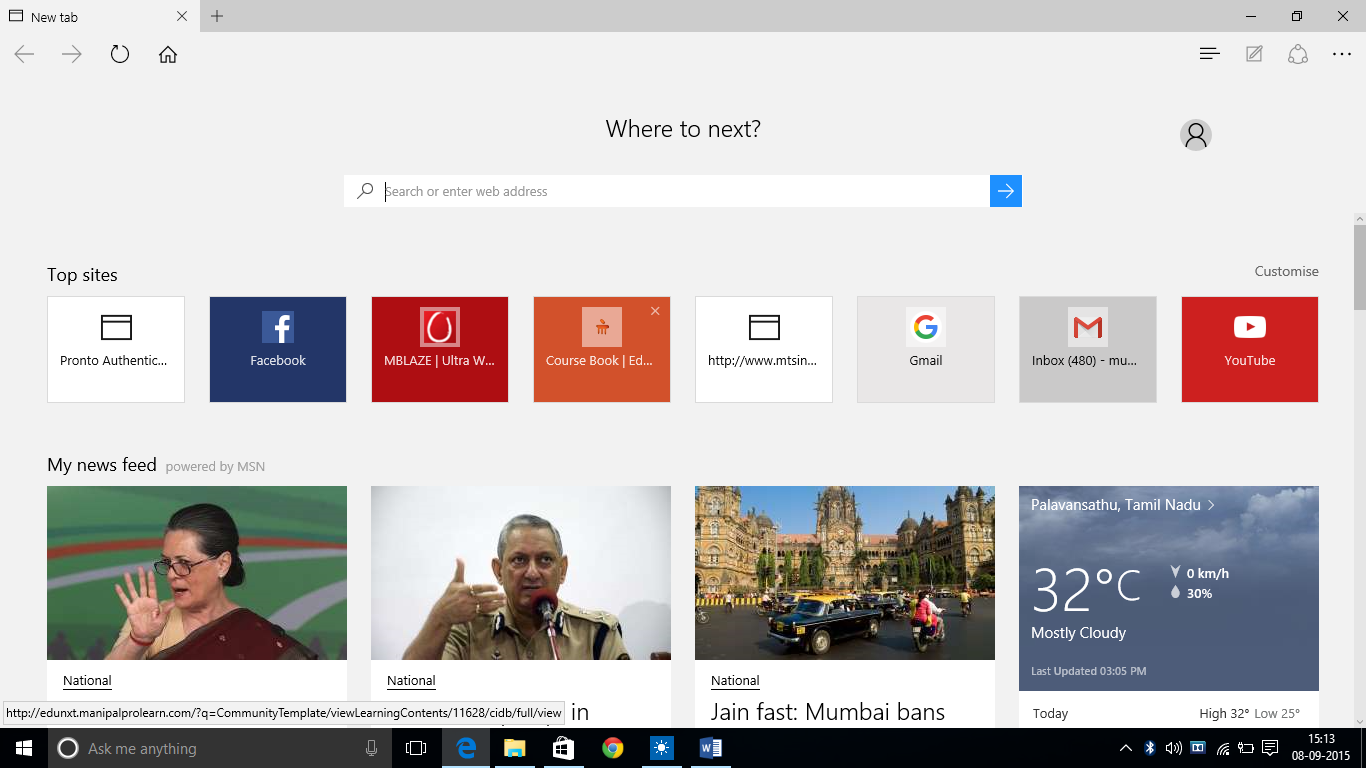Go to the Home page icon
Image resolution: width=1366 pixels, height=768 pixels.
168,54
